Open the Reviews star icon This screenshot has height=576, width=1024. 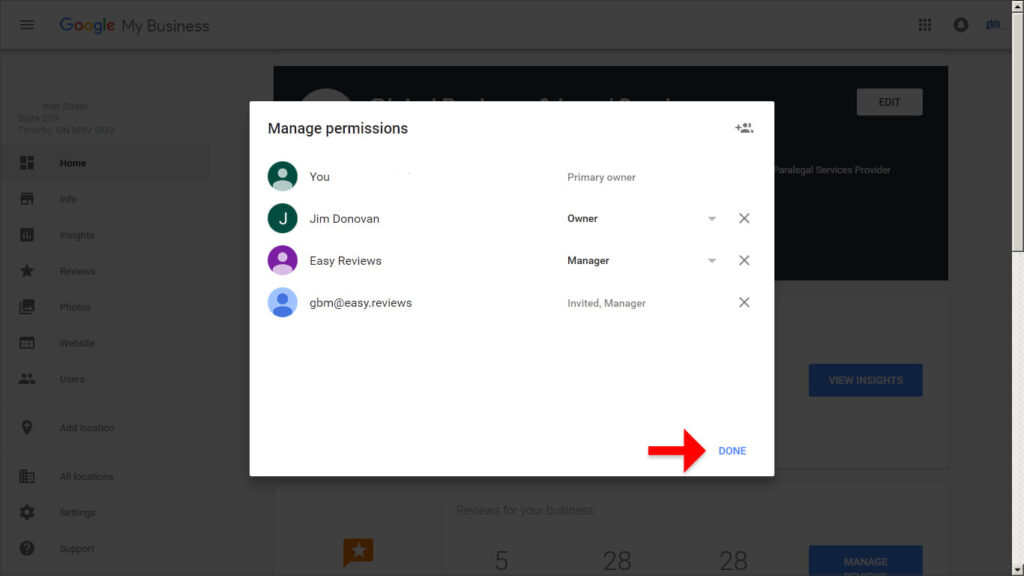[x=27, y=270]
